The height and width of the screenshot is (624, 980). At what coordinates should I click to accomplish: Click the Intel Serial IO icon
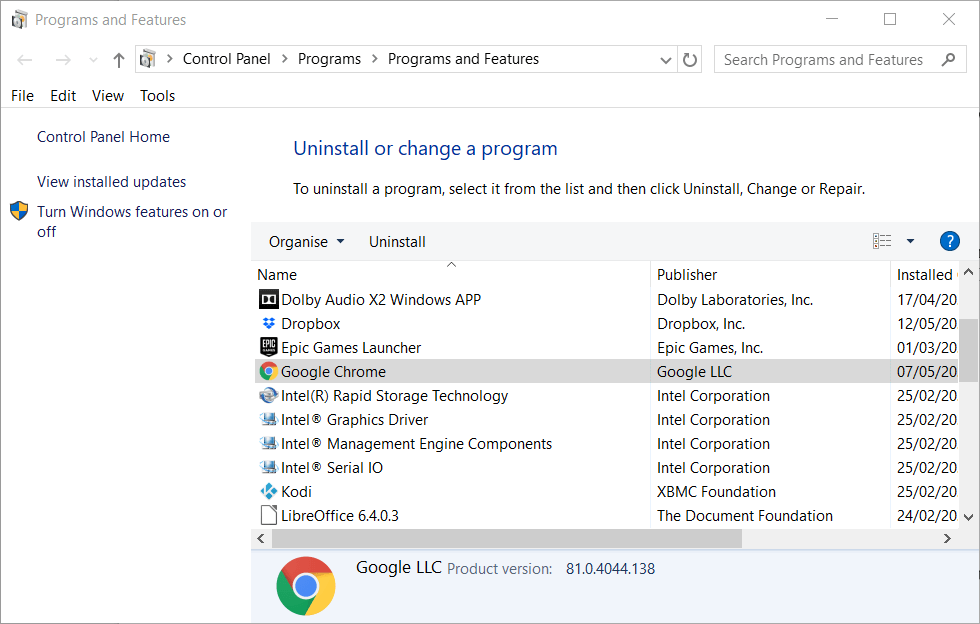point(269,467)
